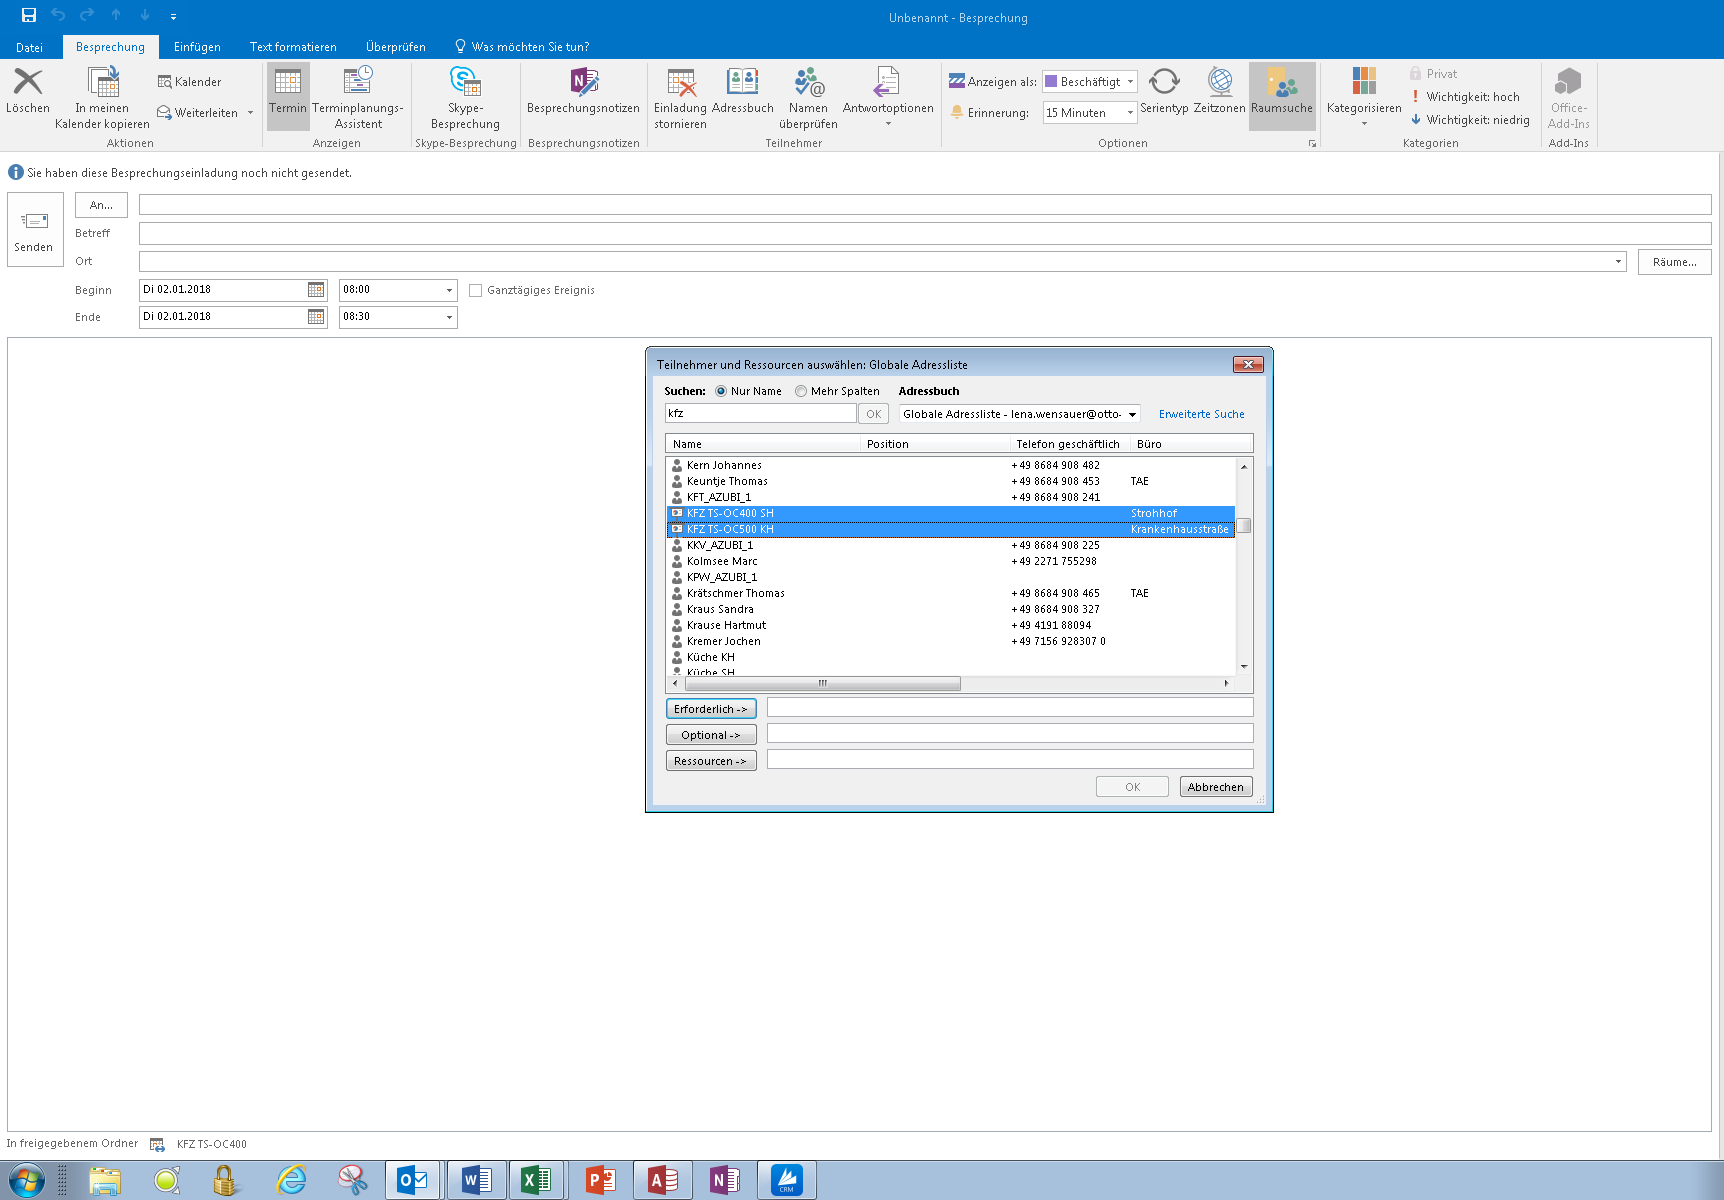The height and width of the screenshot is (1200, 1724).
Task: Open Kategorisieren color categories
Action: coord(1364,97)
